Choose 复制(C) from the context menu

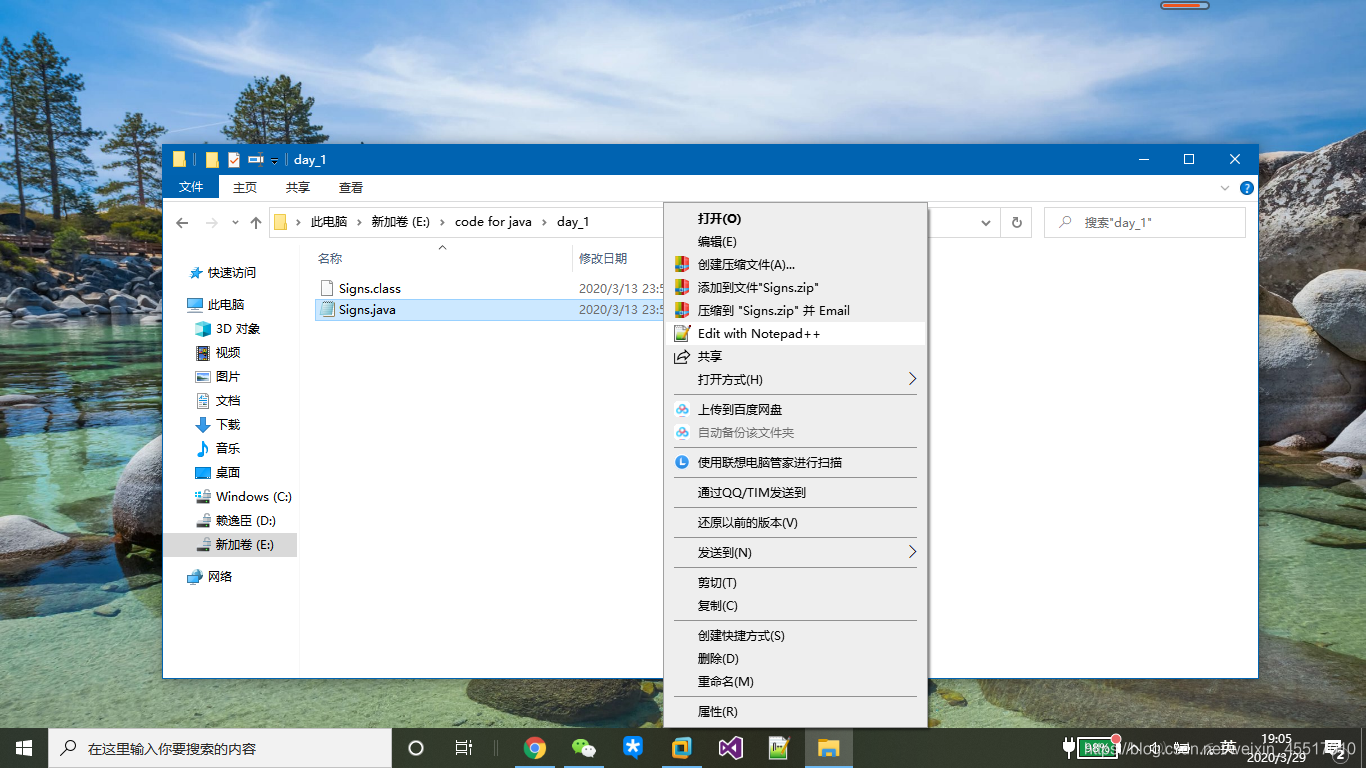(796, 605)
